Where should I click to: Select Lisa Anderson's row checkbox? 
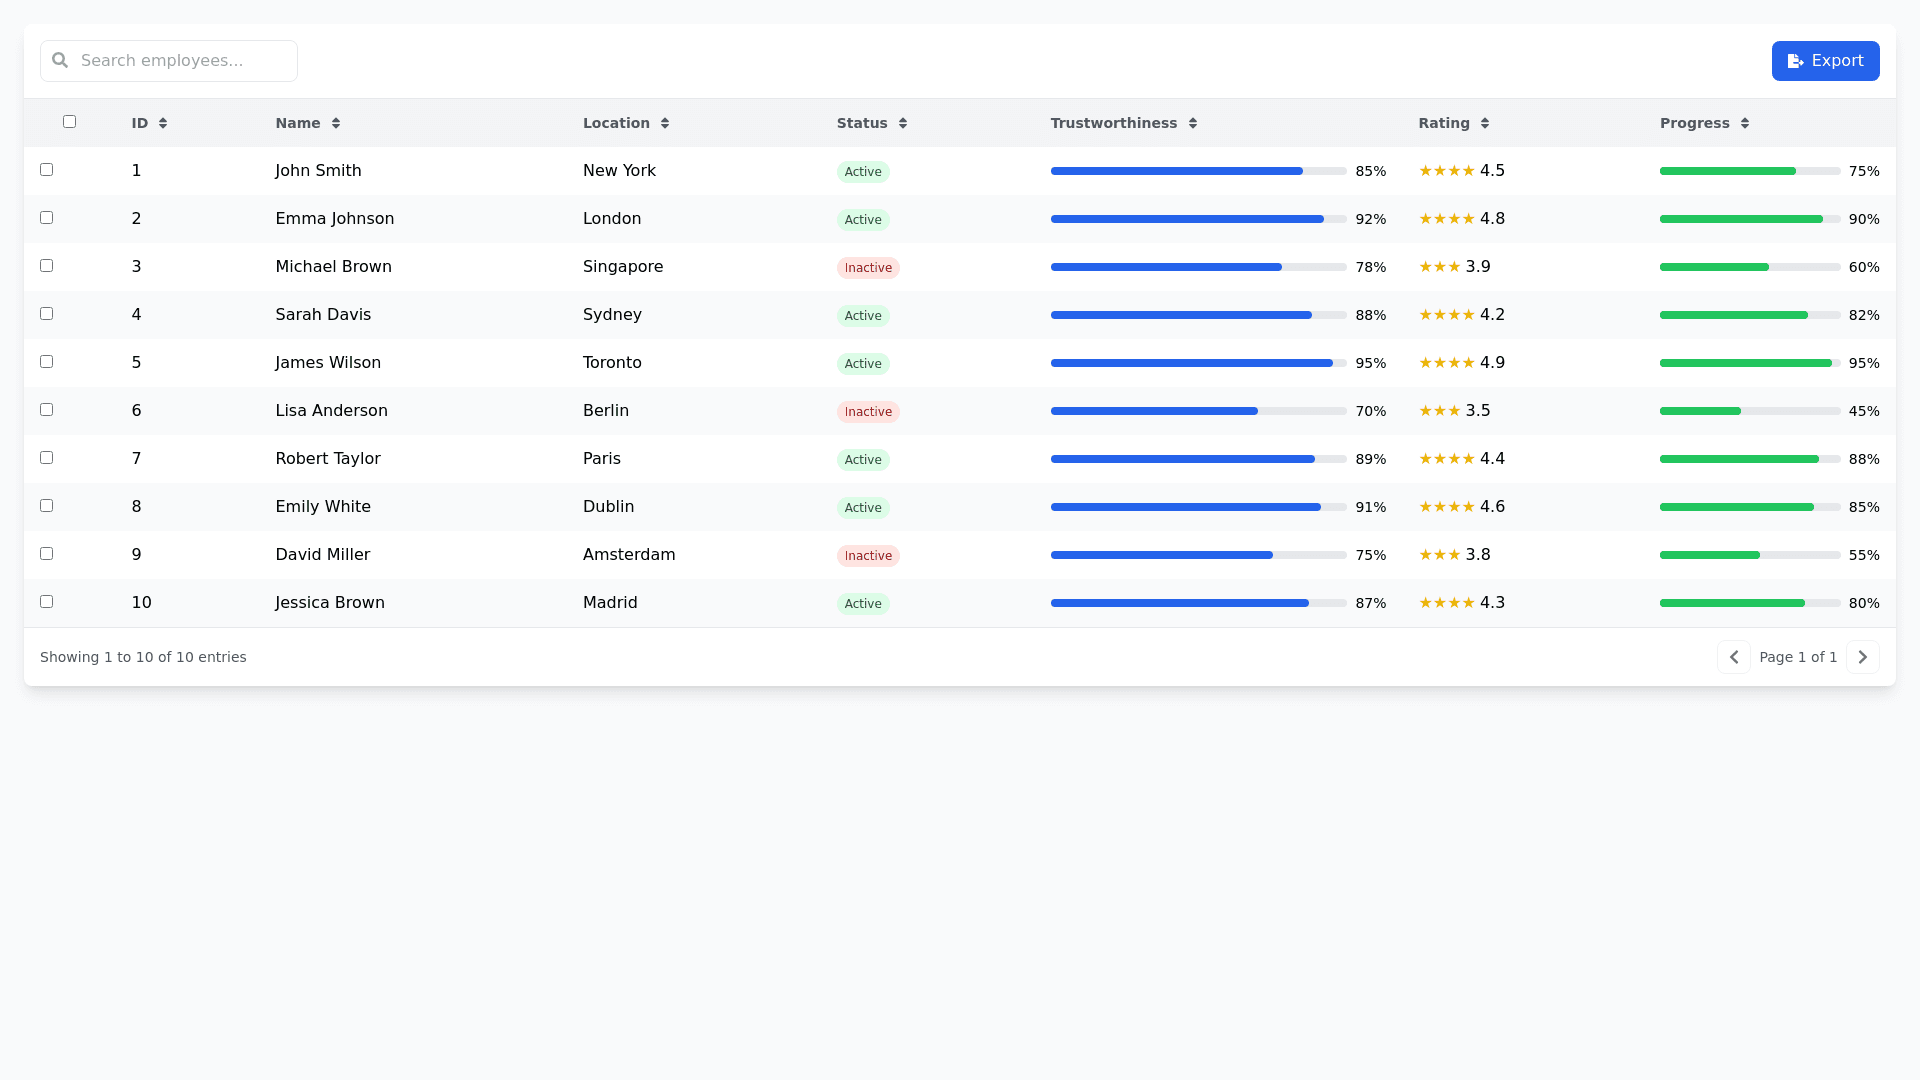coord(46,409)
